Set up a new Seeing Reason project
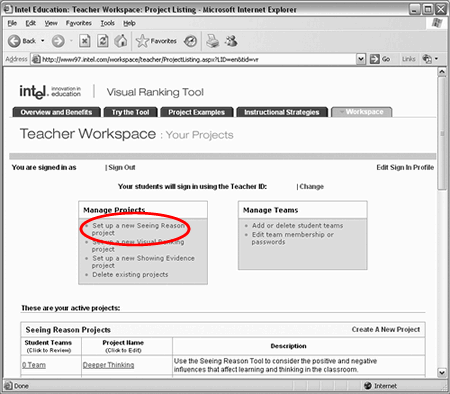Image resolution: width=450 pixels, height=394 pixels. click(x=138, y=229)
